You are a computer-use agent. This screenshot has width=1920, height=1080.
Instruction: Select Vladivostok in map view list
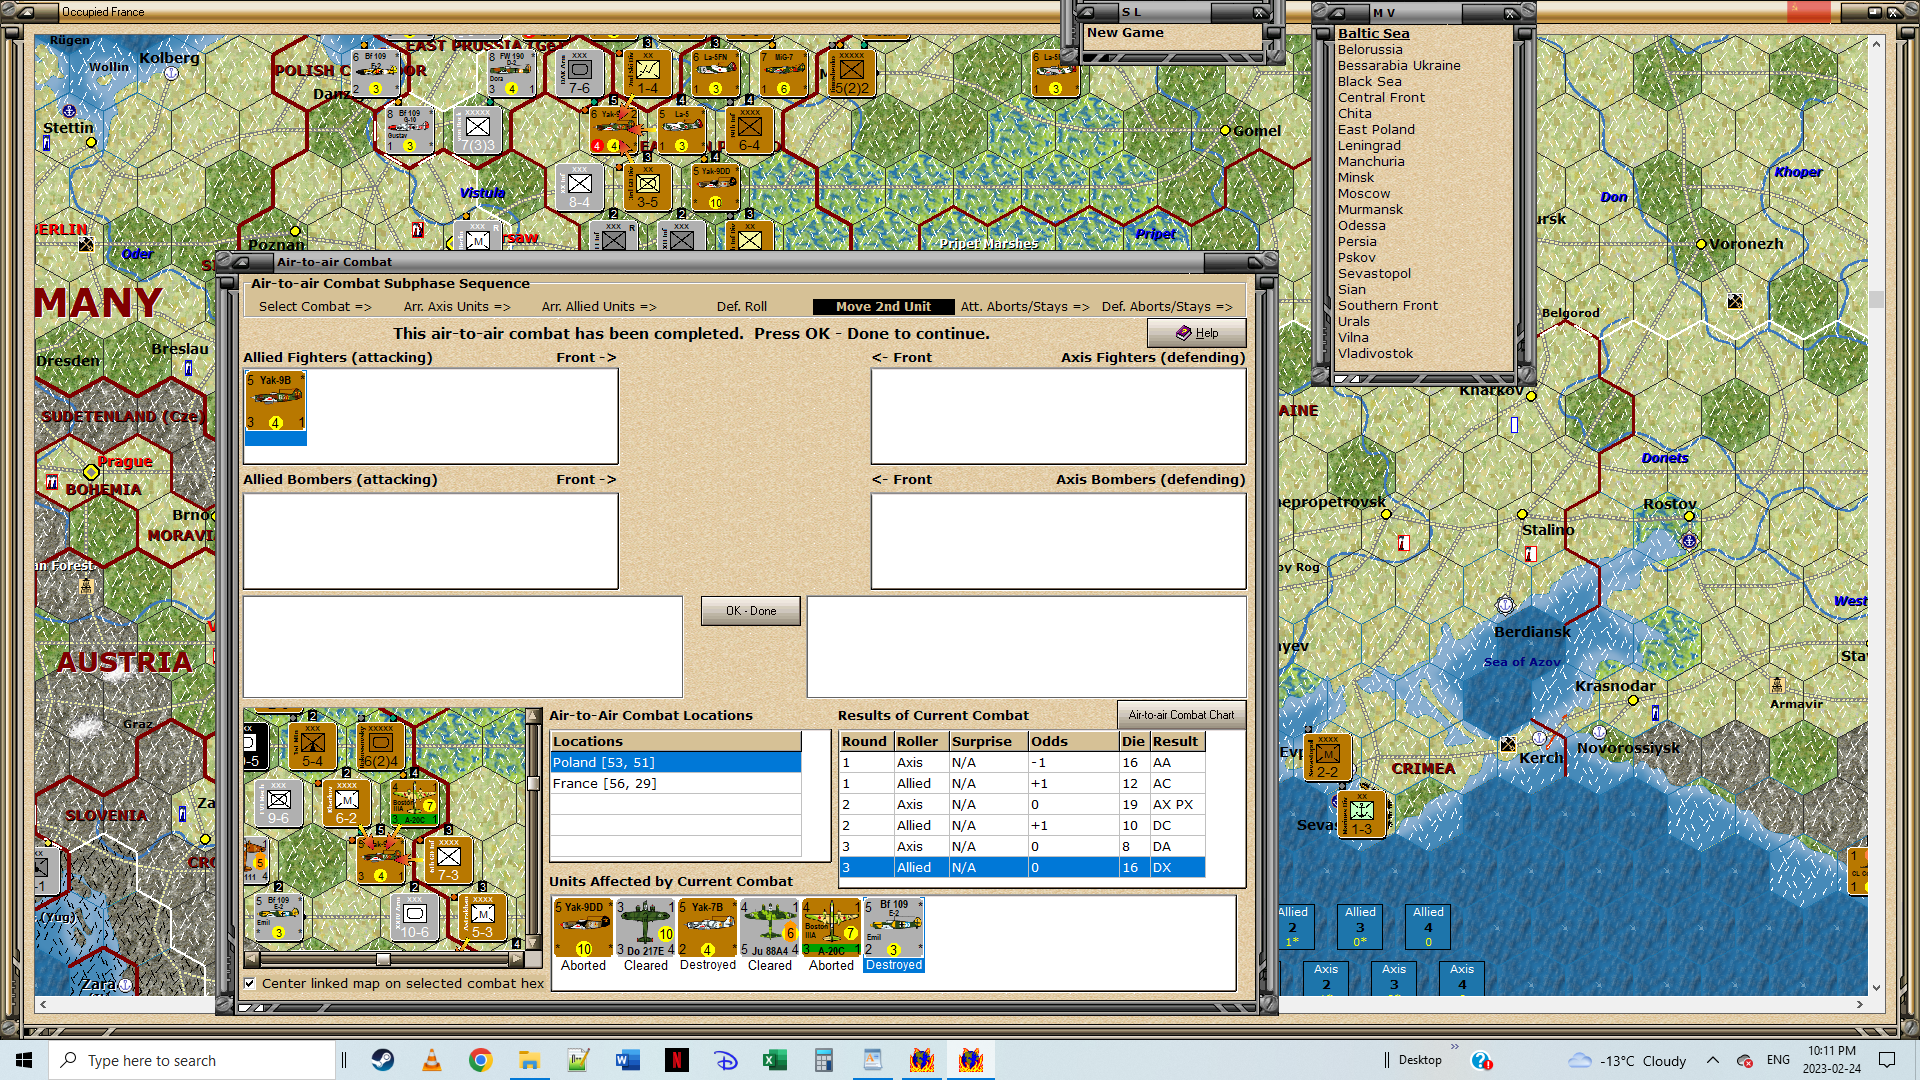click(1375, 353)
